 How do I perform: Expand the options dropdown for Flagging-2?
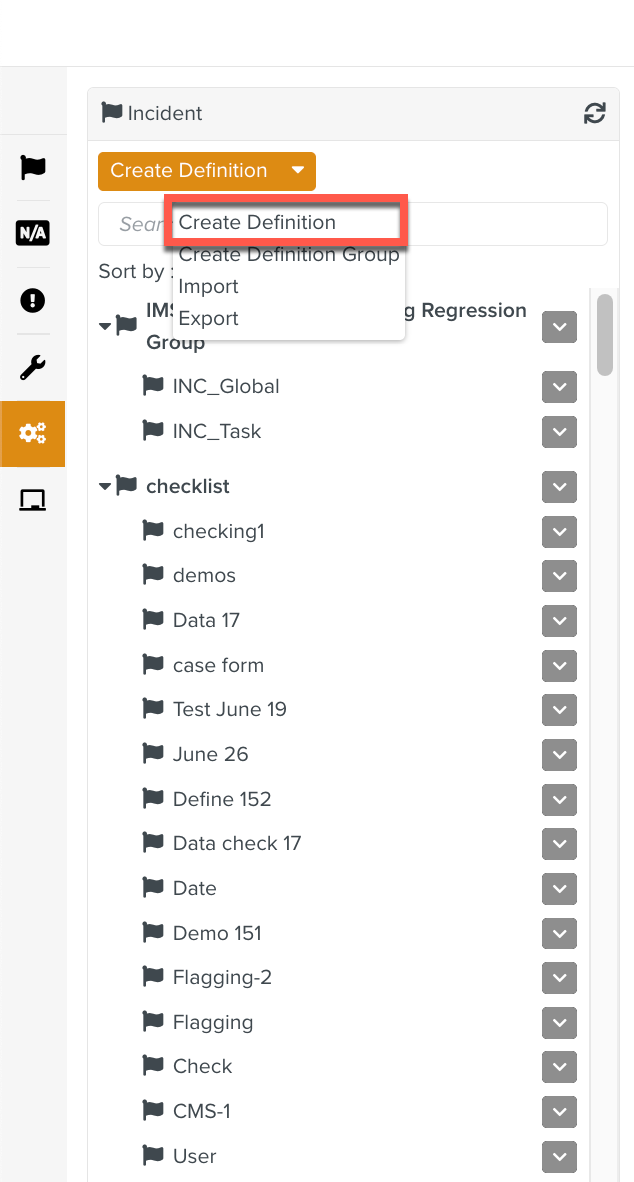point(560,978)
